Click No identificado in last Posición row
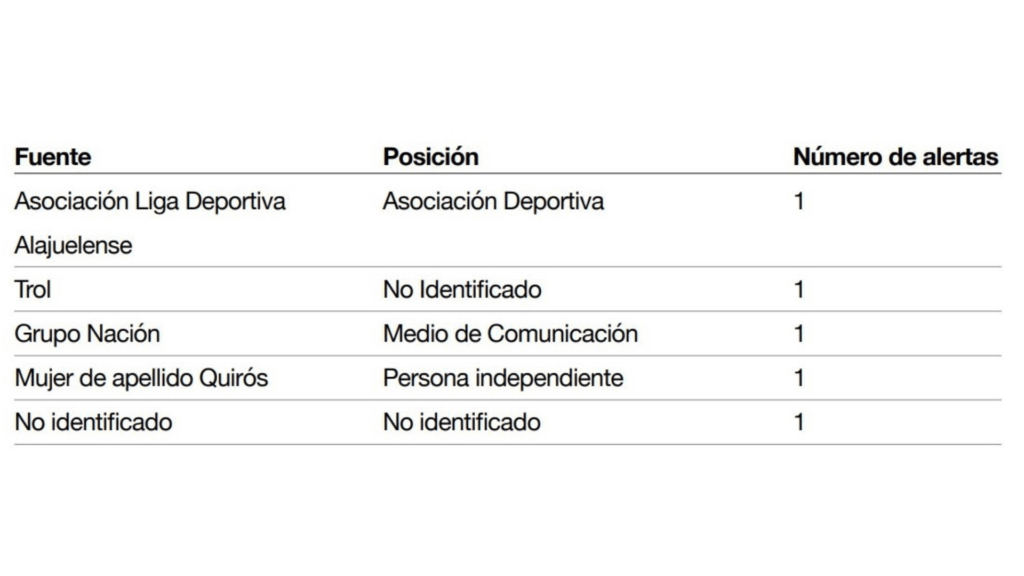The image size is (1024, 576). pyautogui.click(x=462, y=422)
